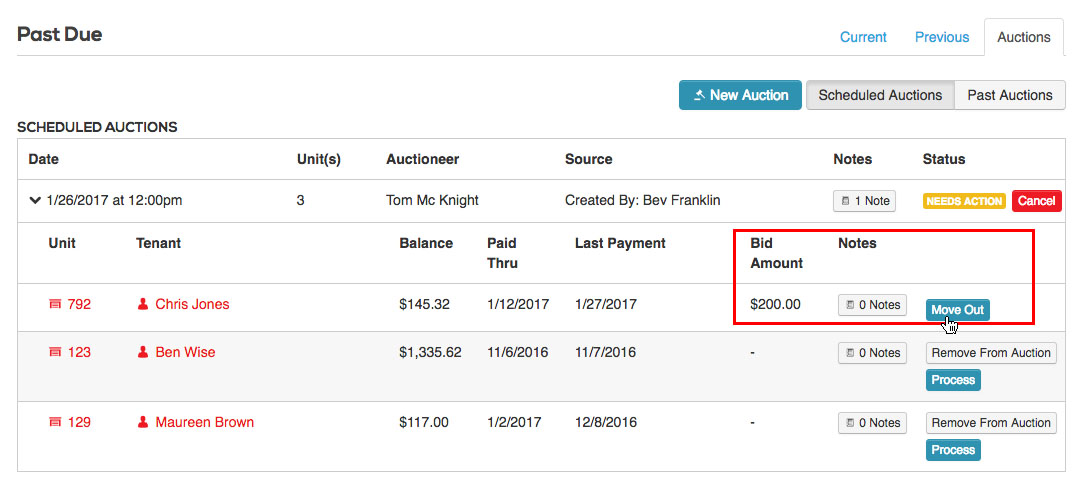This screenshot has height=482, width=1075.
Task: Open 0 Notes for unit 123
Action: pyautogui.click(x=872, y=352)
